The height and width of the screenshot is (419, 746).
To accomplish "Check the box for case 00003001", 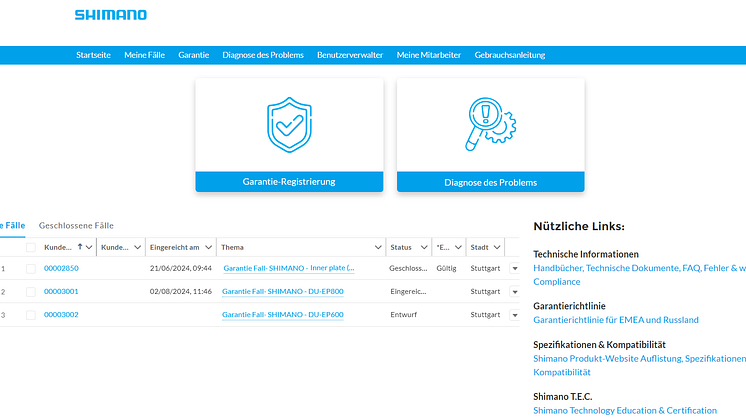I will (31, 292).
